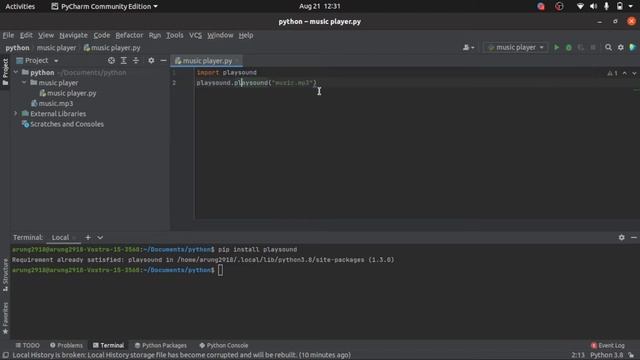Open IDE settings gear in top toolbar
Viewport: 640px width, 360px height.
pyautogui.click(x=620, y=48)
